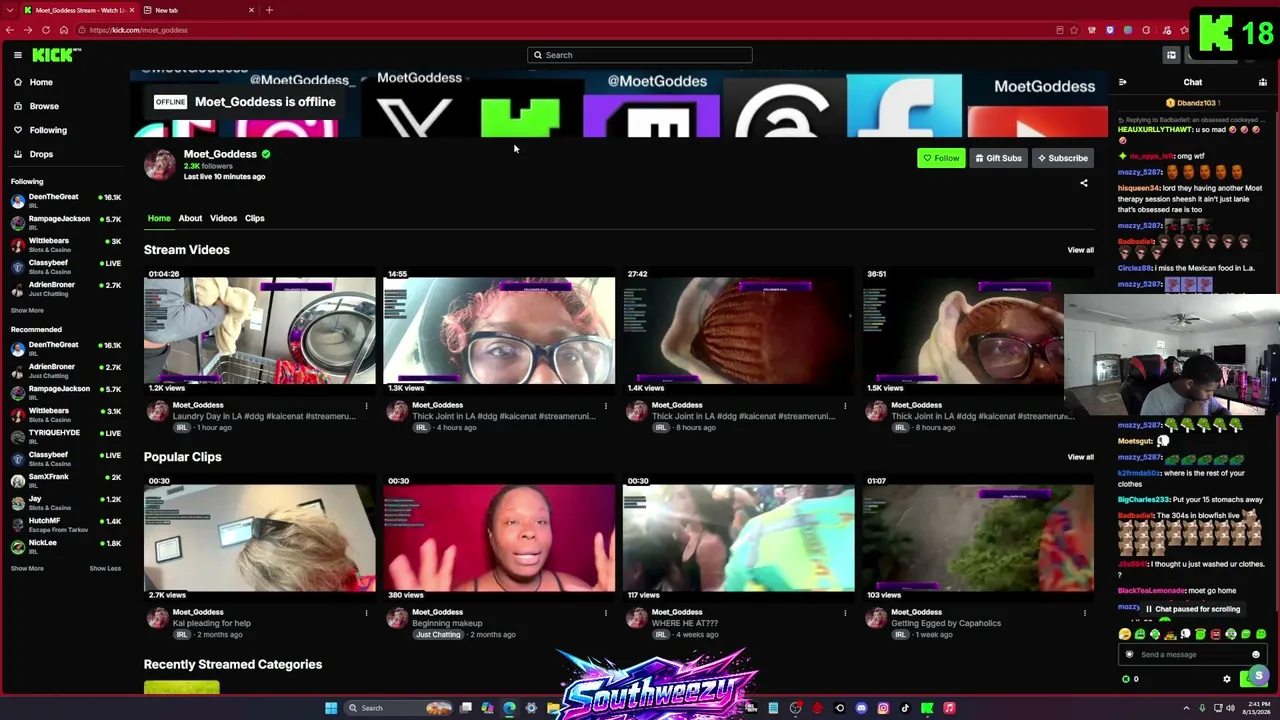Click the Kick points balance icon
Image resolution: width=1280 pixels, height=720 pixels.
click(x=1126, y=679)
